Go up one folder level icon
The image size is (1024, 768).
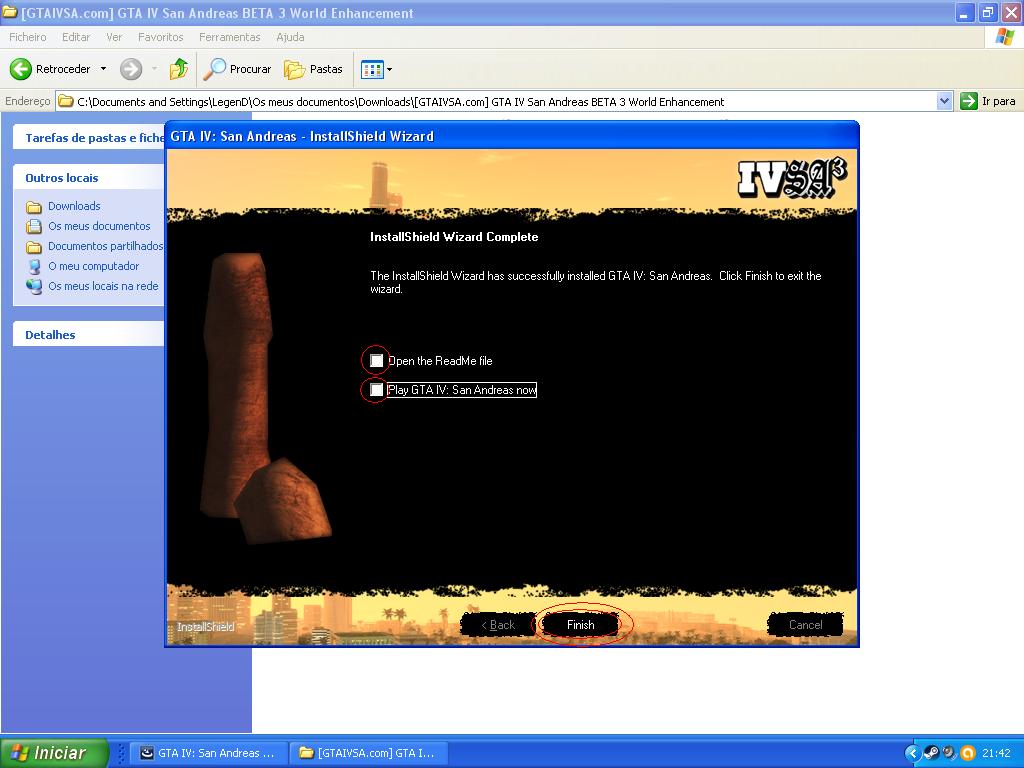(178, 69)
